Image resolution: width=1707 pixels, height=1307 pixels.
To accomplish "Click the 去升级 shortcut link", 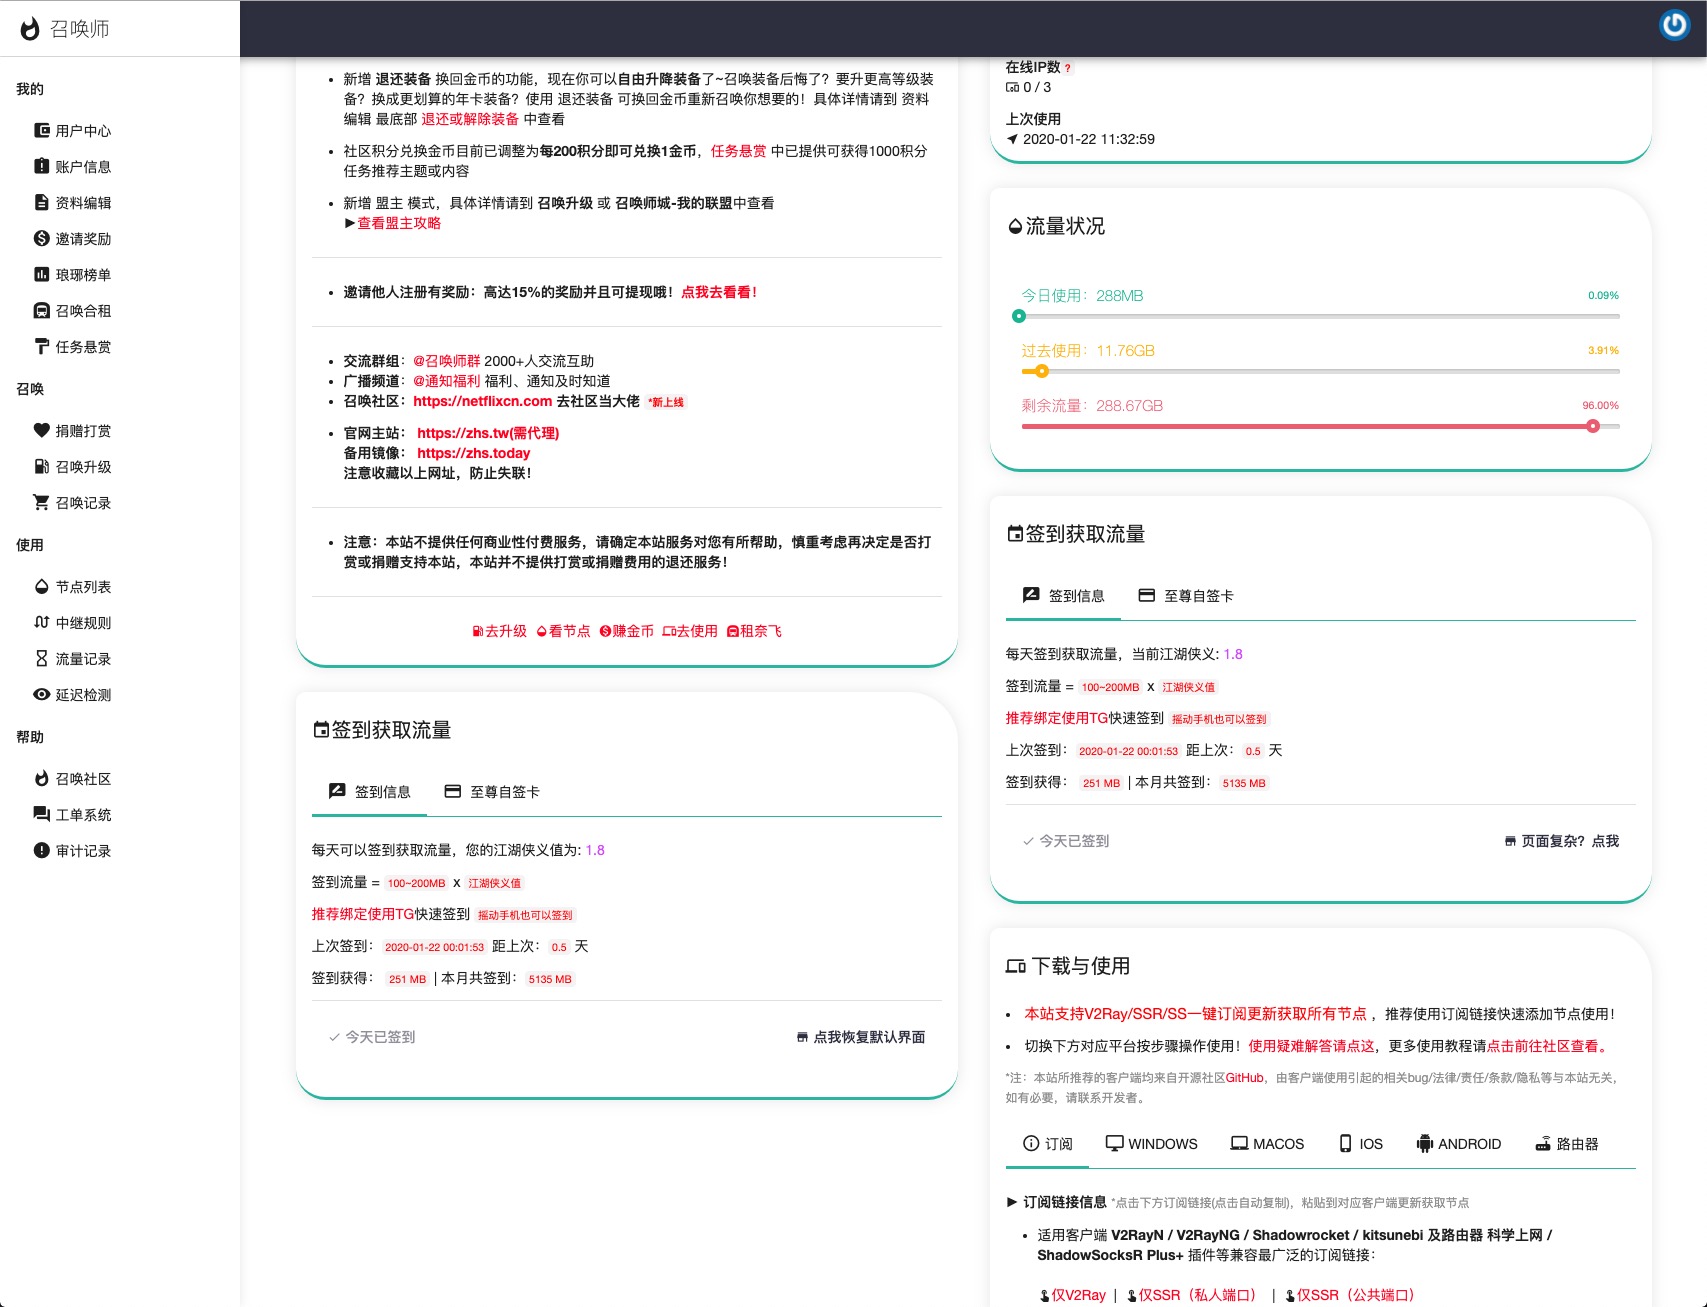I will tap(500, 631).
